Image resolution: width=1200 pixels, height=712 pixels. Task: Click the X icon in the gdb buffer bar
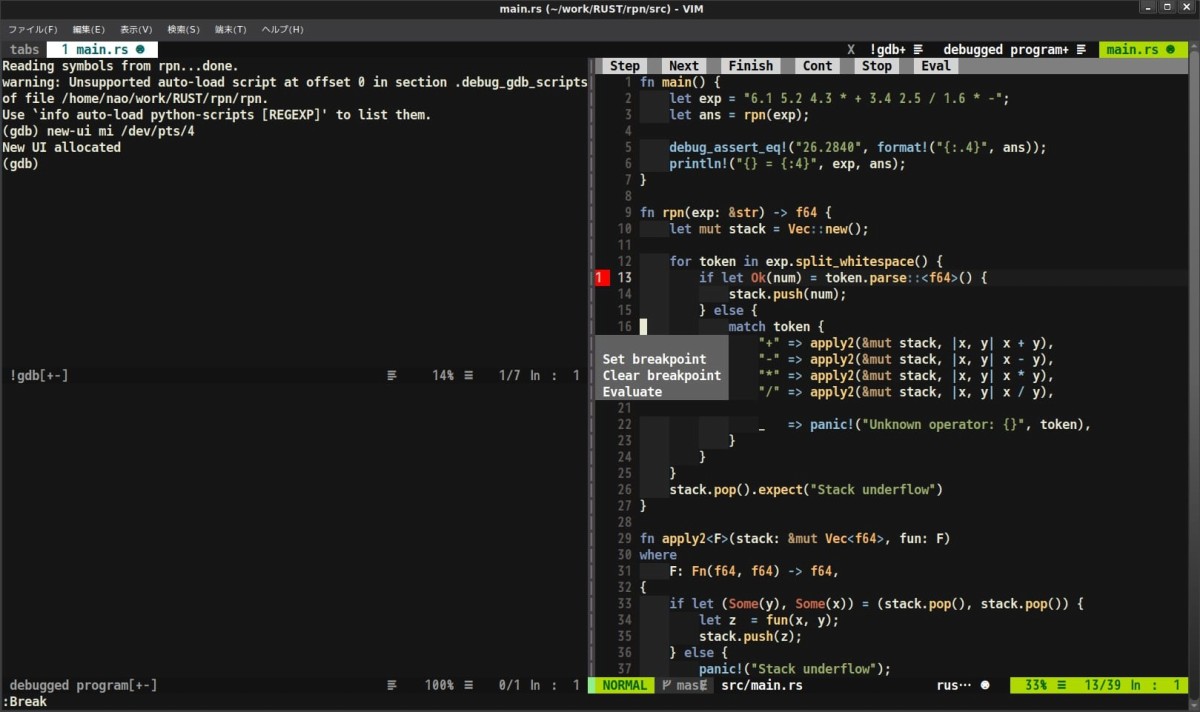pos(851,49)
